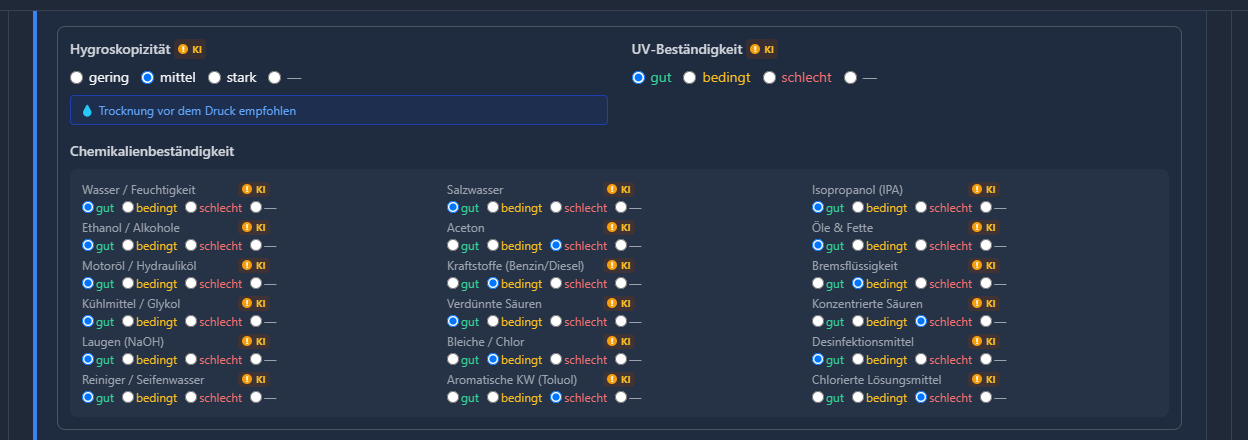Click the water drop icon in drying hint
1248x440 pixels.
87,111
